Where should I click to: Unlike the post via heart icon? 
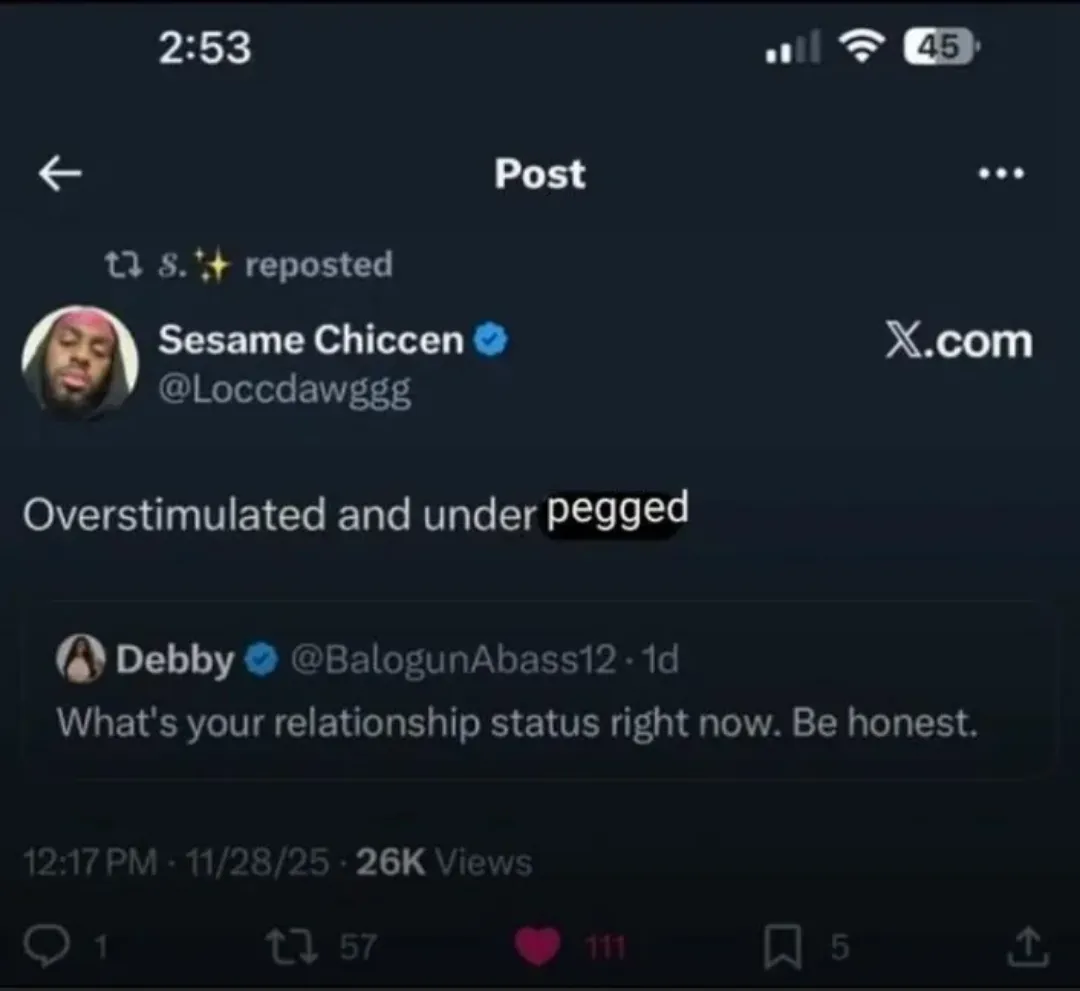[x=538, y=947]
